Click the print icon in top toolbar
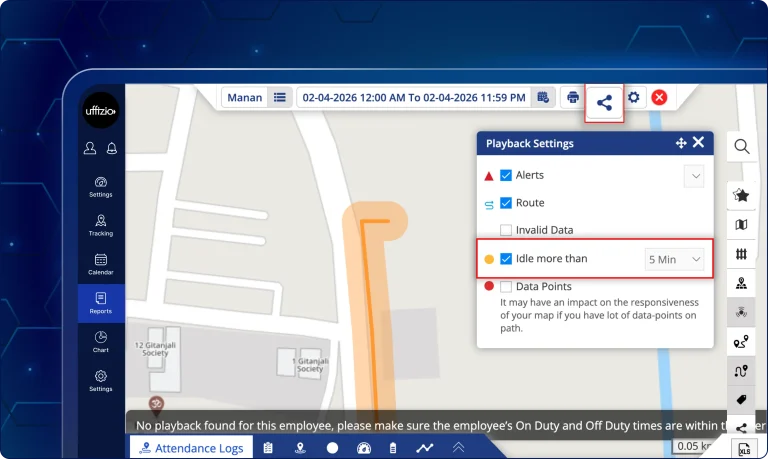The height and width of the screenshot is (459, 768). [x=573, y=97]
